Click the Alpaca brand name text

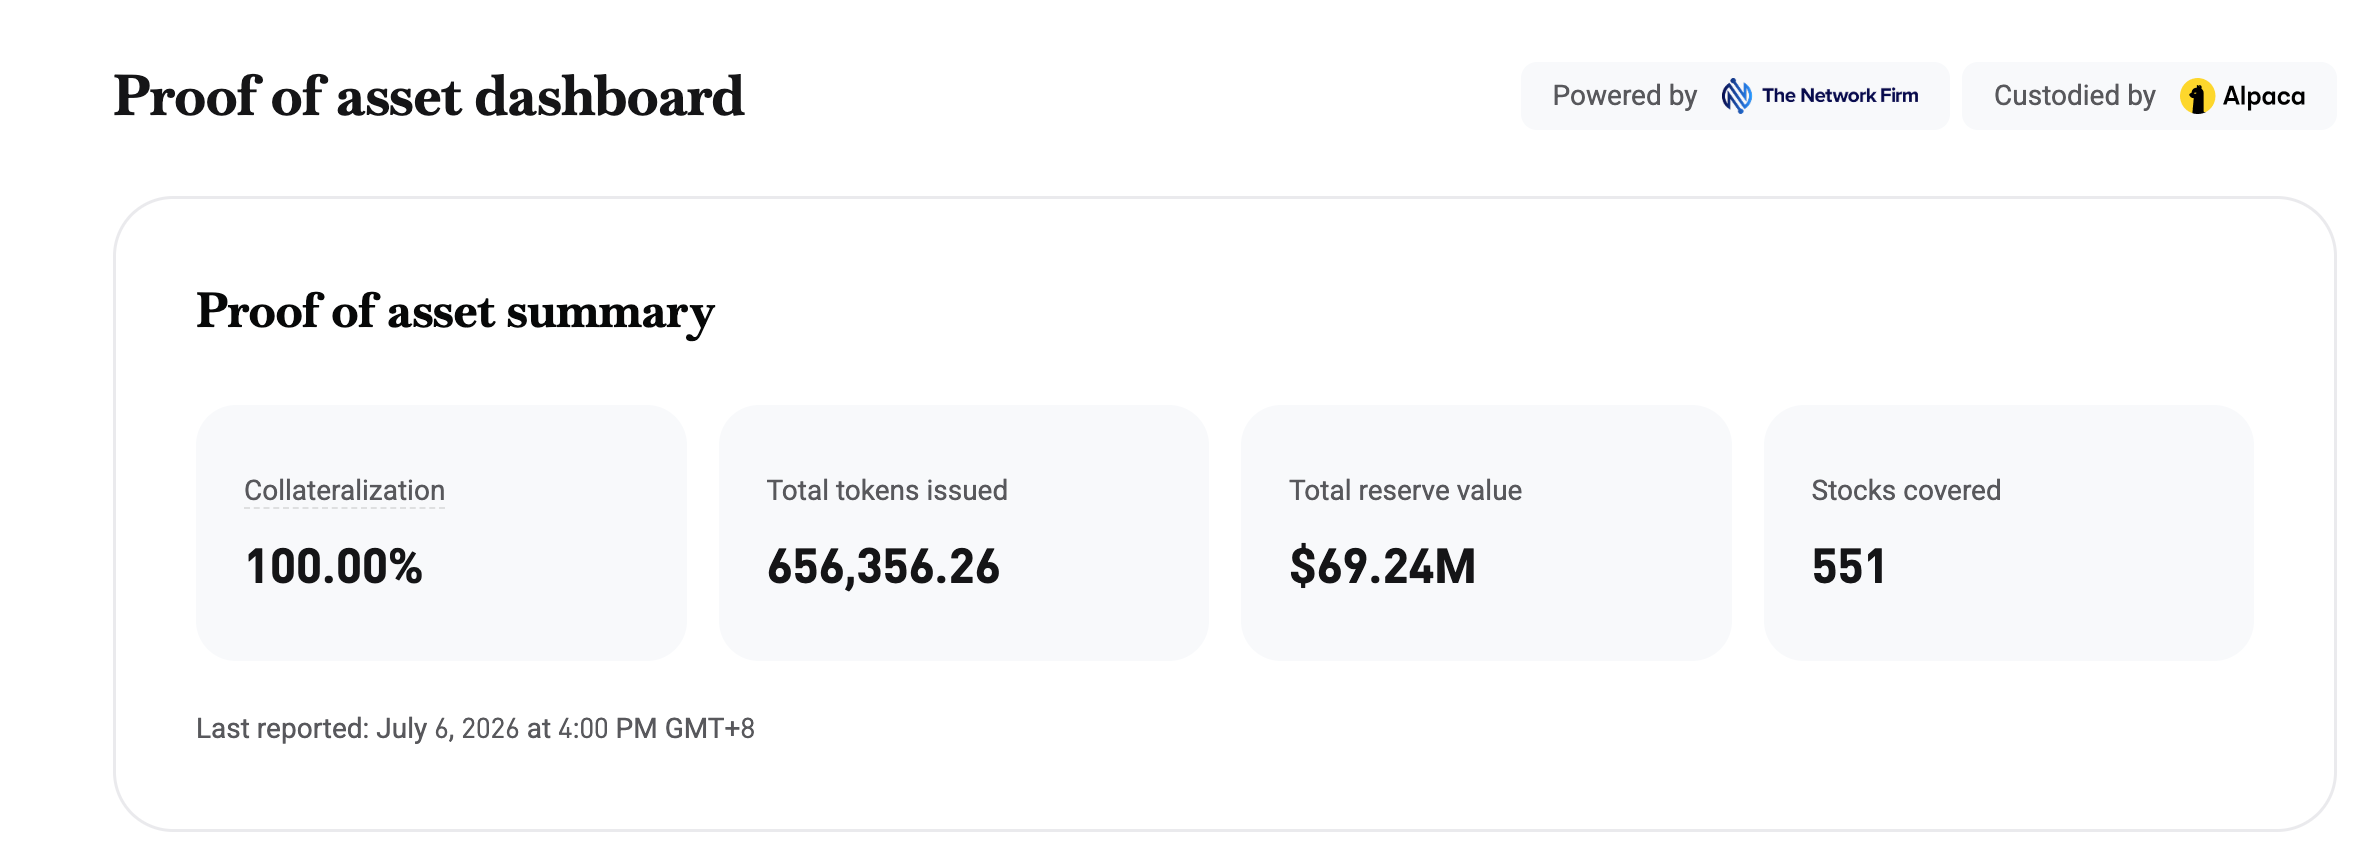coord(2263,96)
